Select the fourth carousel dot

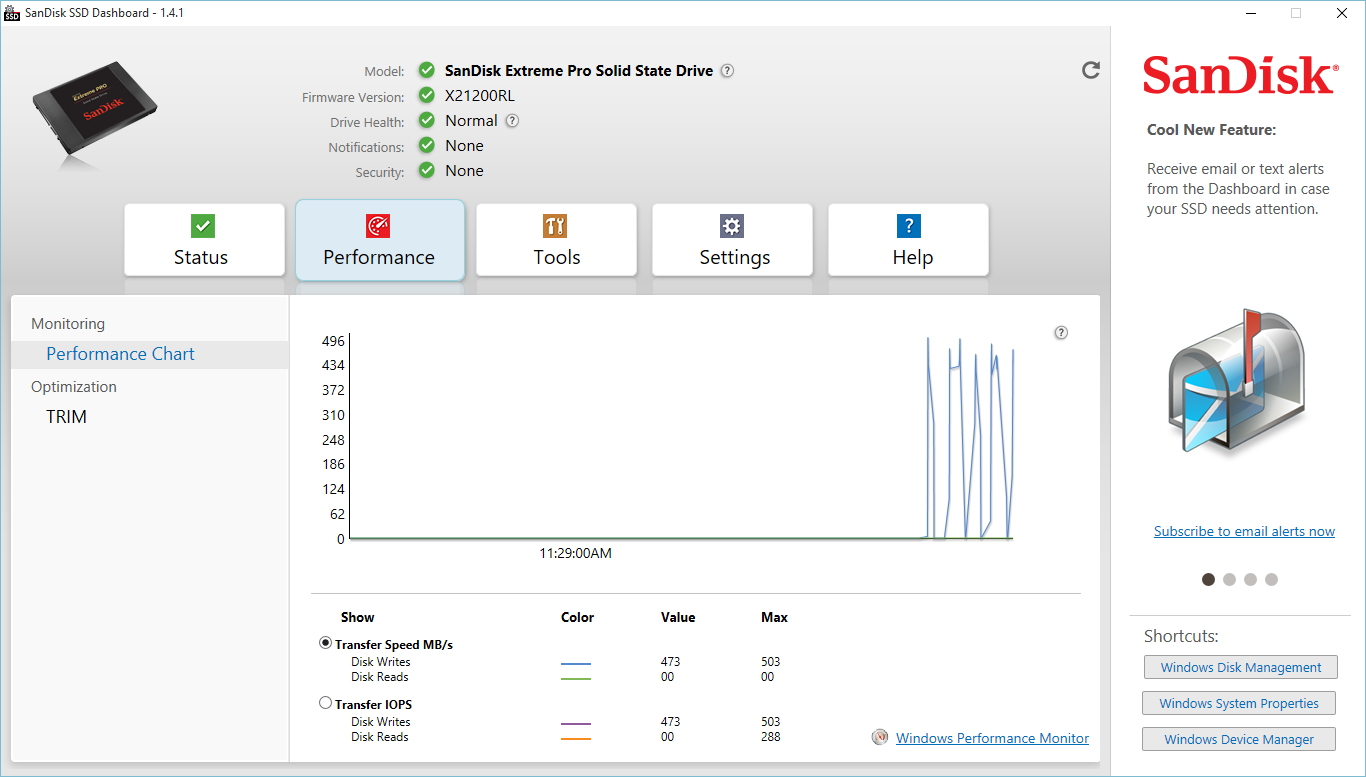1271,579
